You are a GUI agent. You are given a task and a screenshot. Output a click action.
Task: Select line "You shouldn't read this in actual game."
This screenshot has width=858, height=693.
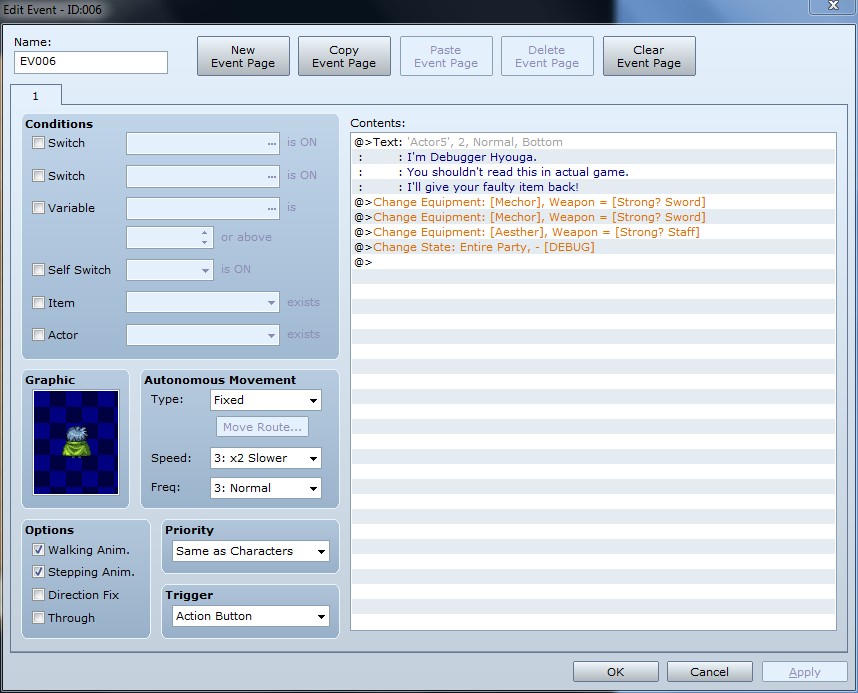click(593, 172)
